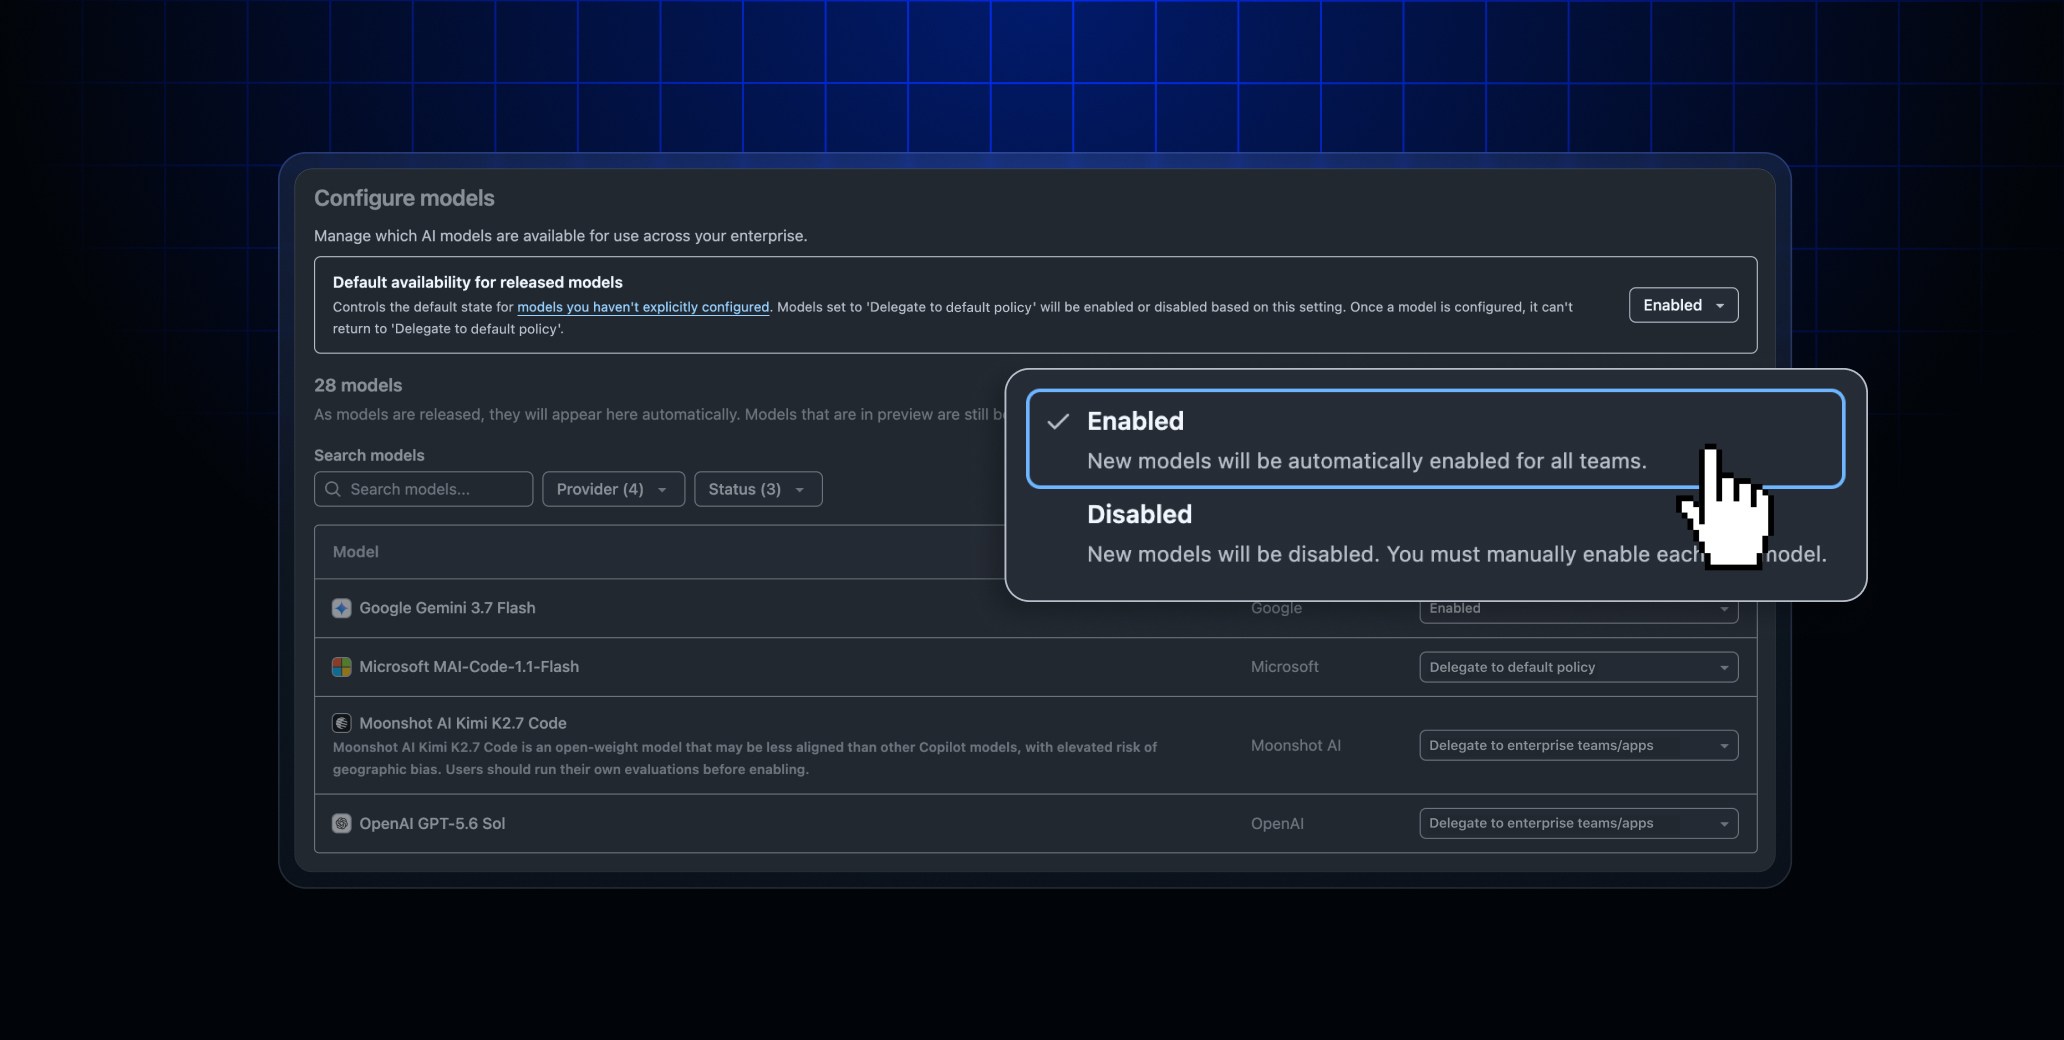The image size is (2064, 1040).
Task: Open the Provider (4) filter dropdown
Action: tap(613, 489)
